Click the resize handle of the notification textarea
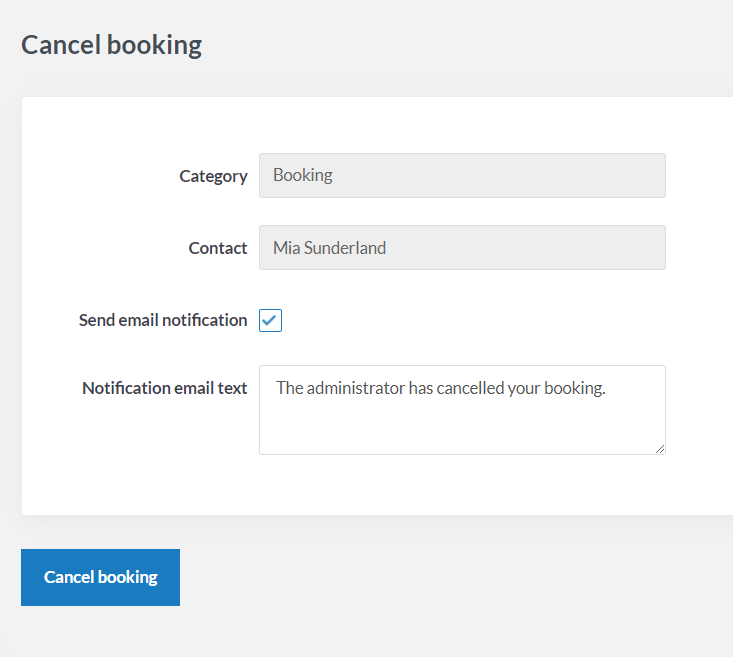 coord(660,449)
